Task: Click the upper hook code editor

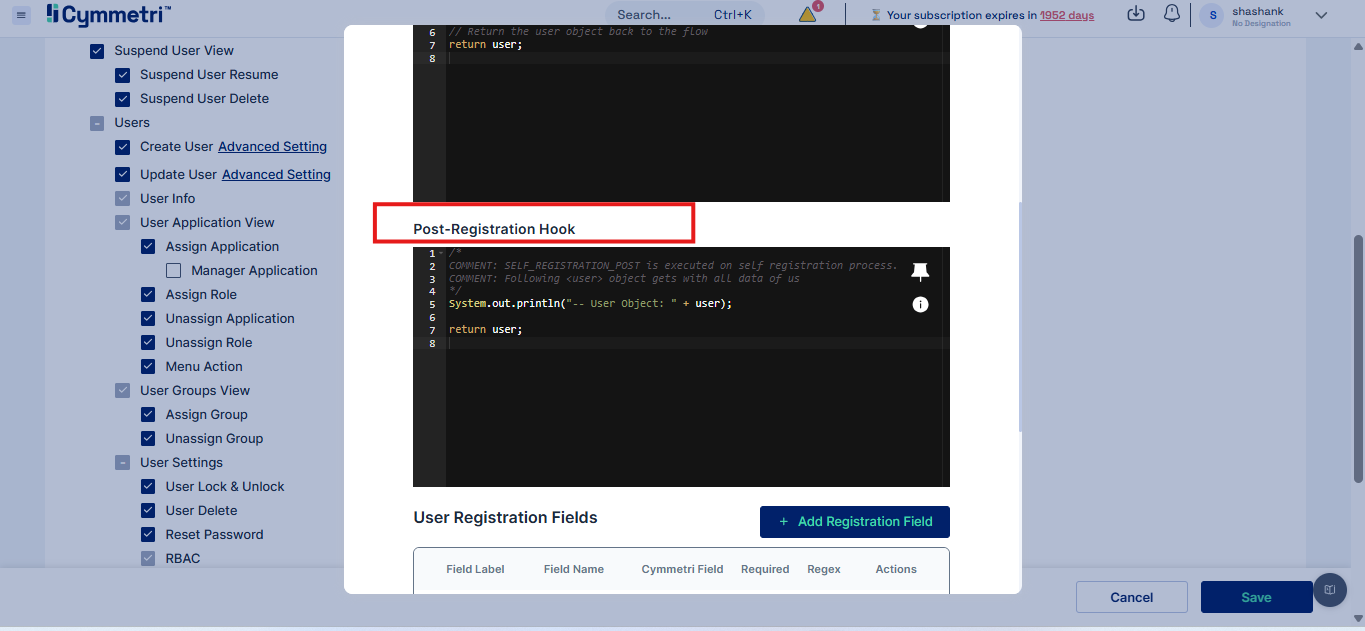Action: (x=681, y=113)
